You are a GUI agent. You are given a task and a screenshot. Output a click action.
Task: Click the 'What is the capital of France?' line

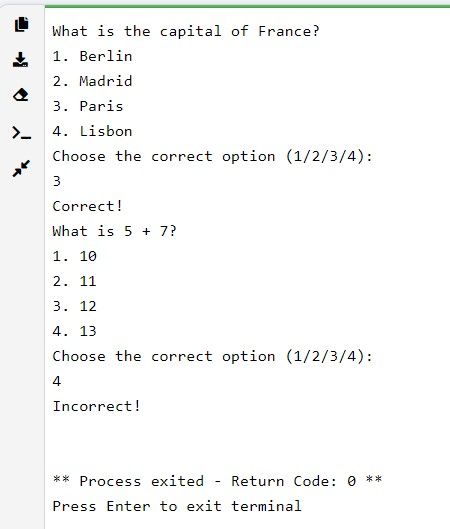pyautogui.click(x=186, y=31)
